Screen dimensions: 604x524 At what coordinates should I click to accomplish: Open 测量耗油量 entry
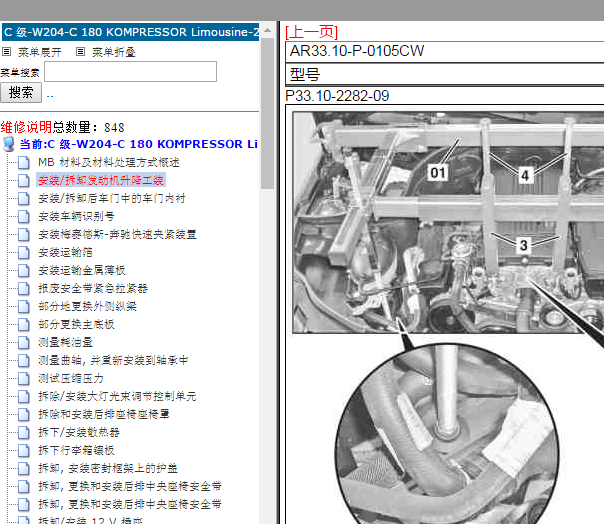coord(65,343)
